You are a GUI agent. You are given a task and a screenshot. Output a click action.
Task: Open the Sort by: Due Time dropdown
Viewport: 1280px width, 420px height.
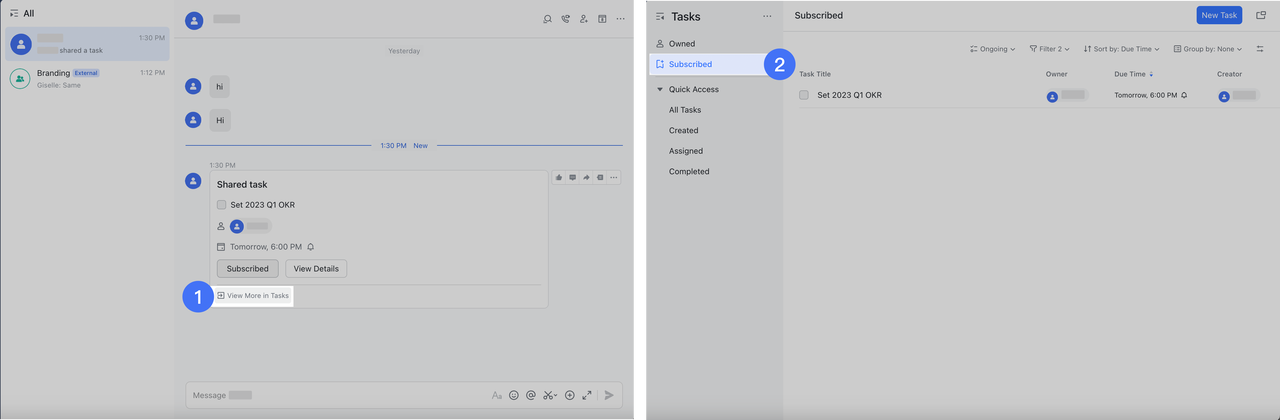1122,49
